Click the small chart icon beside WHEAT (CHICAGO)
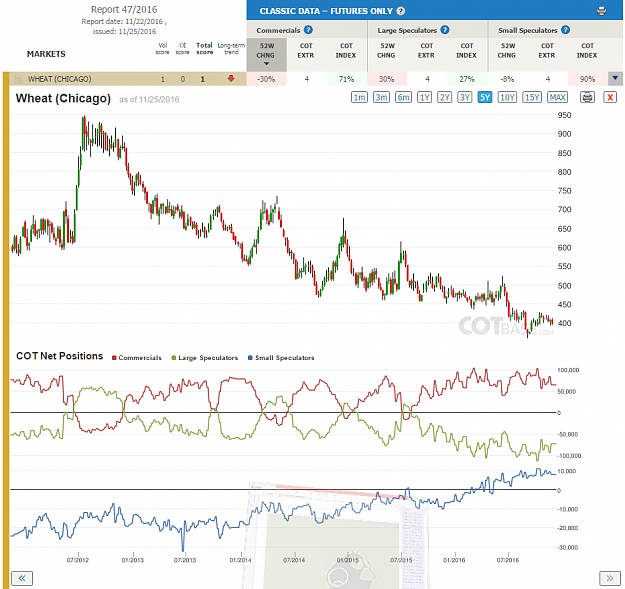The width and height of the screenshot is (625, 589). pyautogui.click(x=19, y=79)
